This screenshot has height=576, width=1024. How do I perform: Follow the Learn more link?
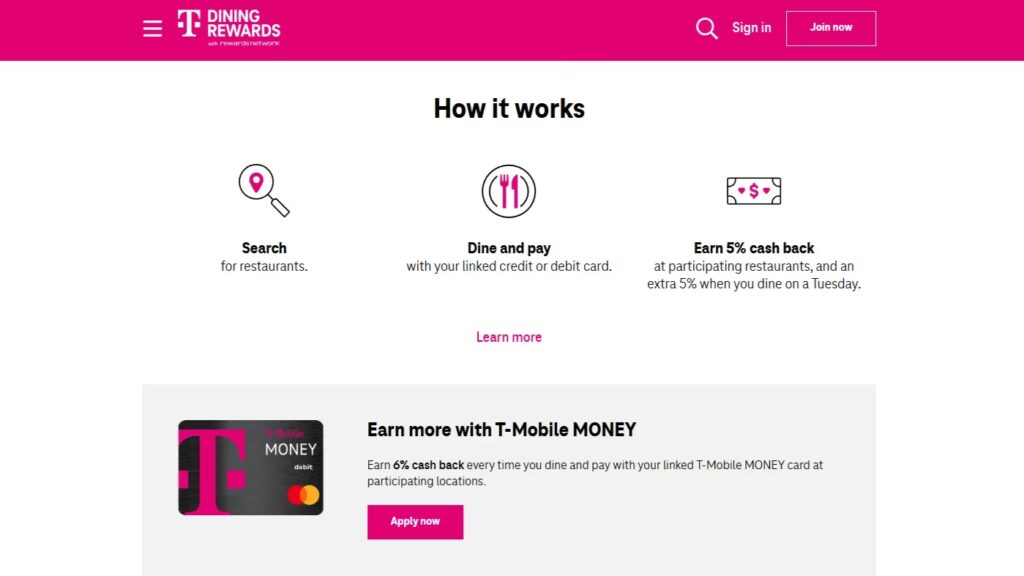(508, 337)
